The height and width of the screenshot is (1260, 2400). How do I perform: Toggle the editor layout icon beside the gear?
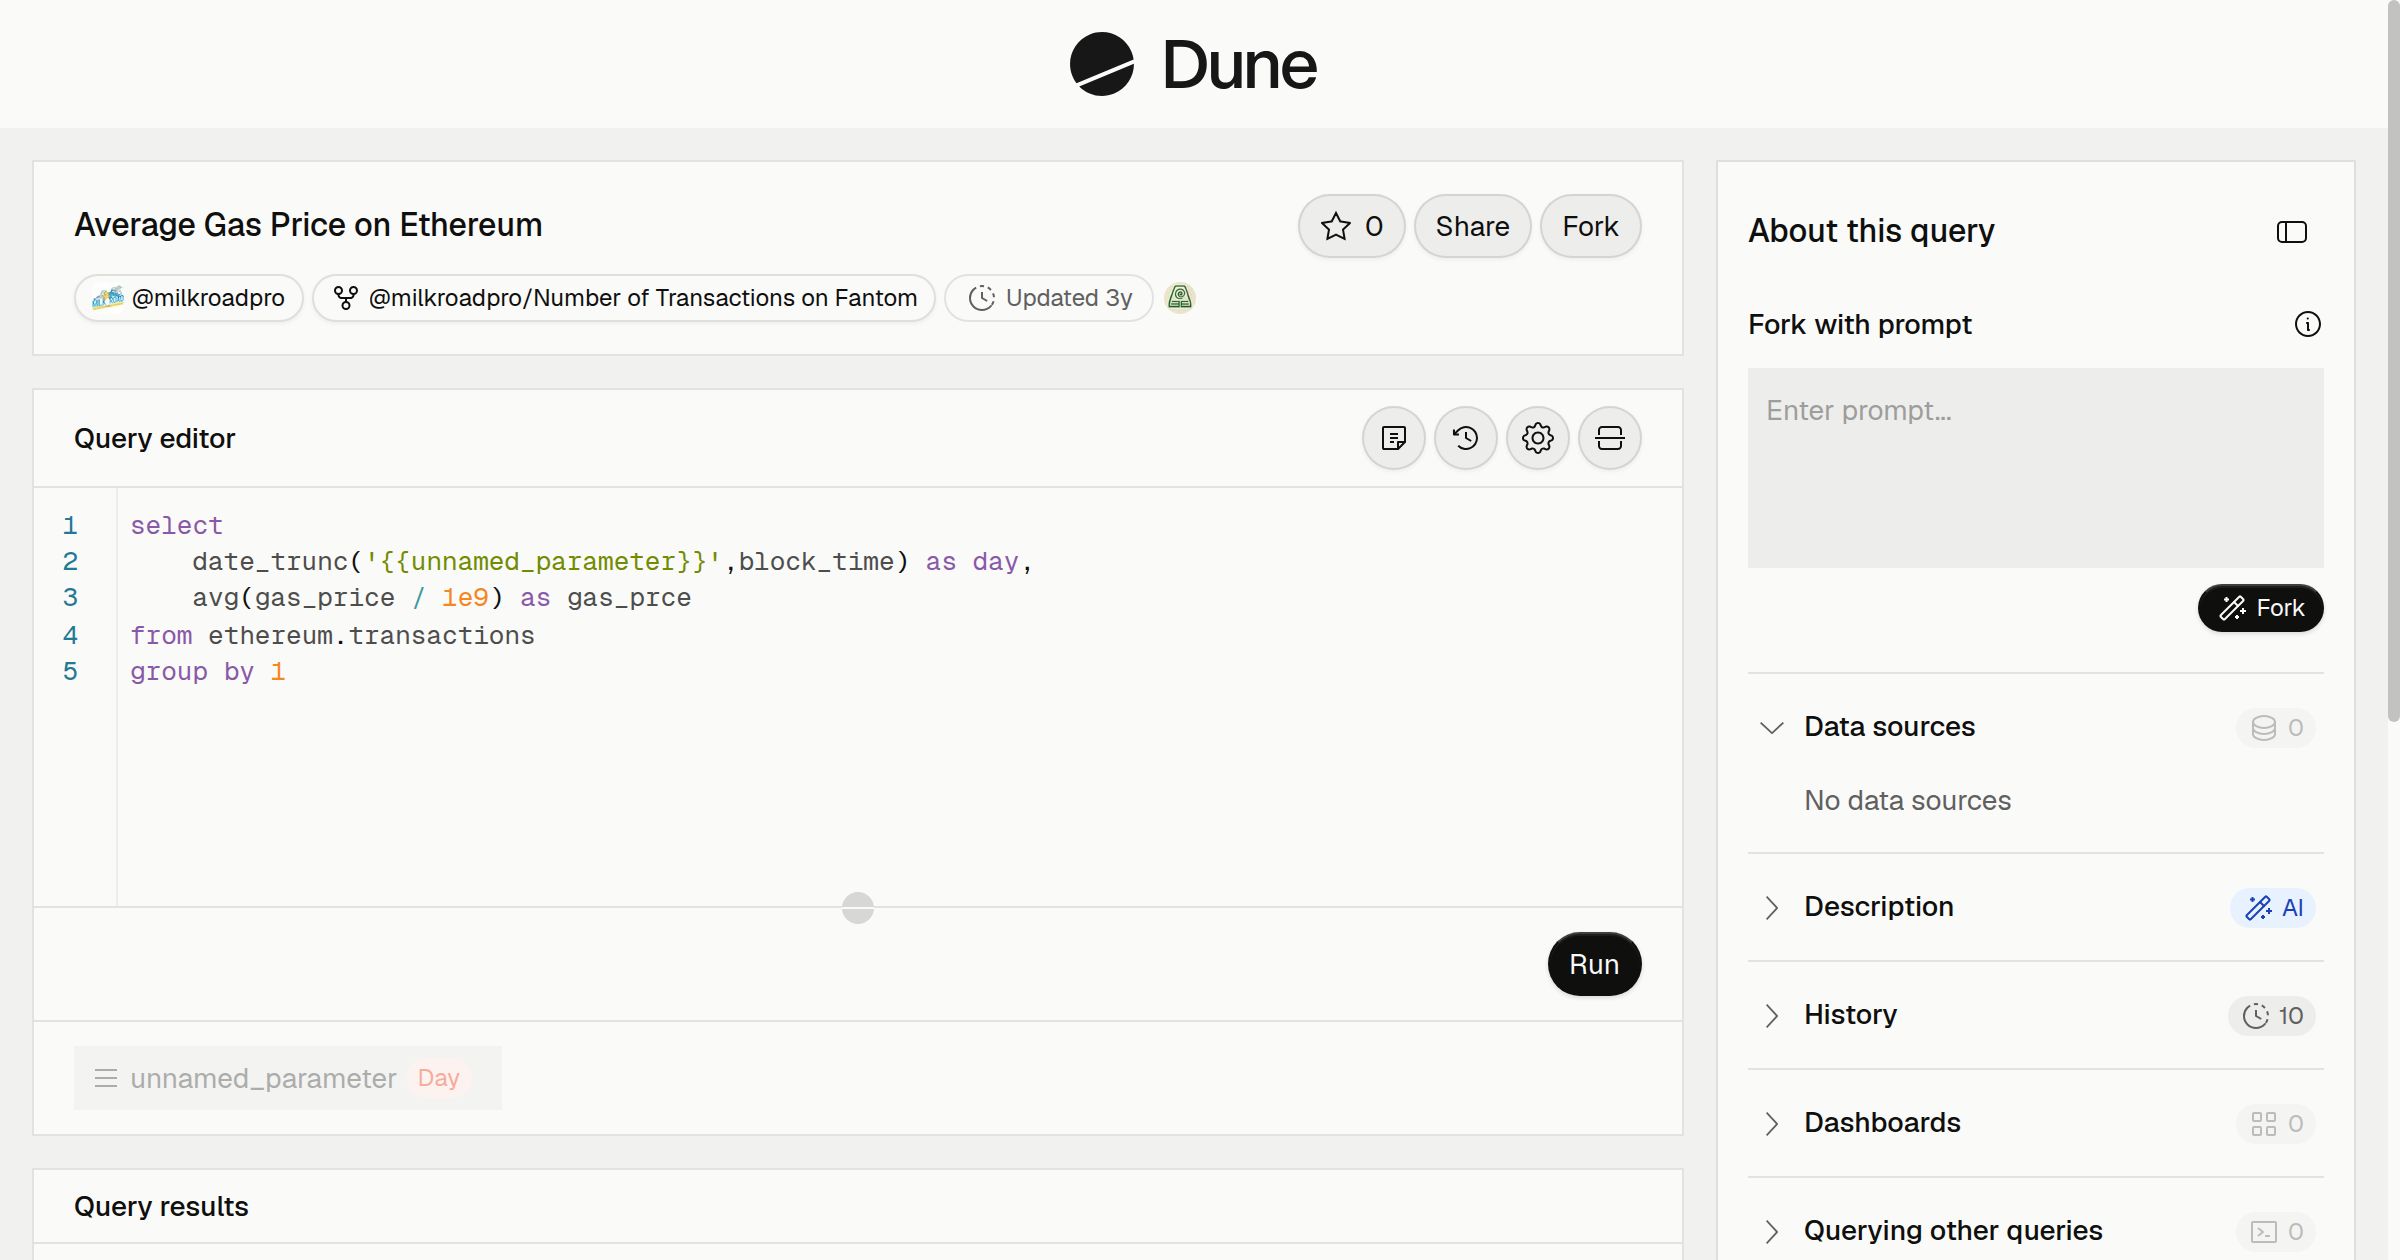(1609, 438)
